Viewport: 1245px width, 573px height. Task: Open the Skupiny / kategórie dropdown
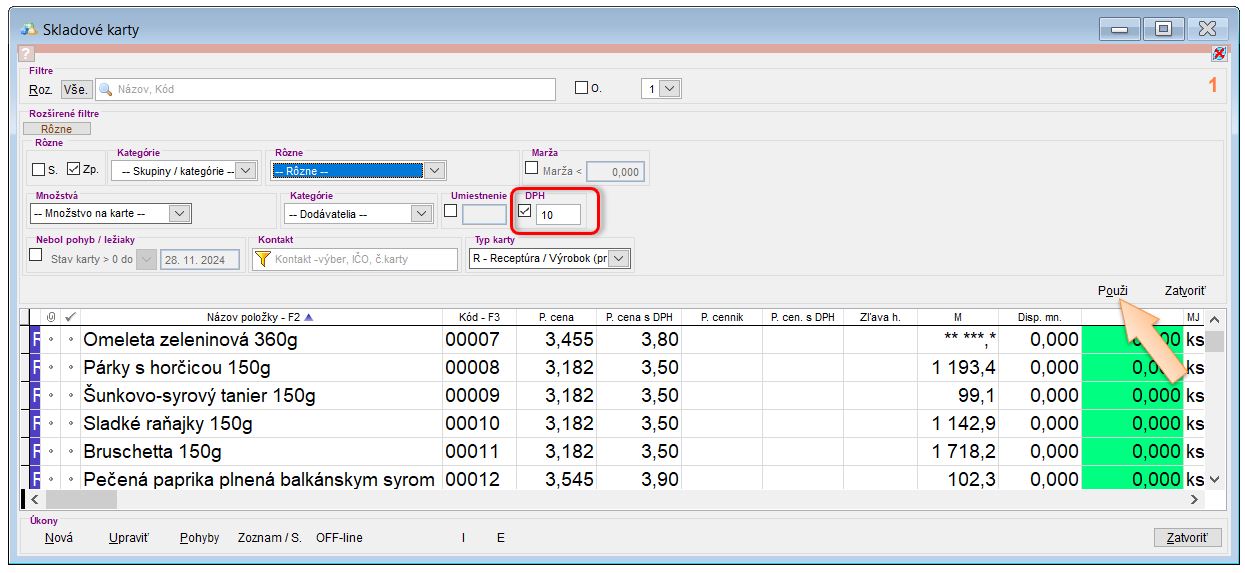pos(246,171)
